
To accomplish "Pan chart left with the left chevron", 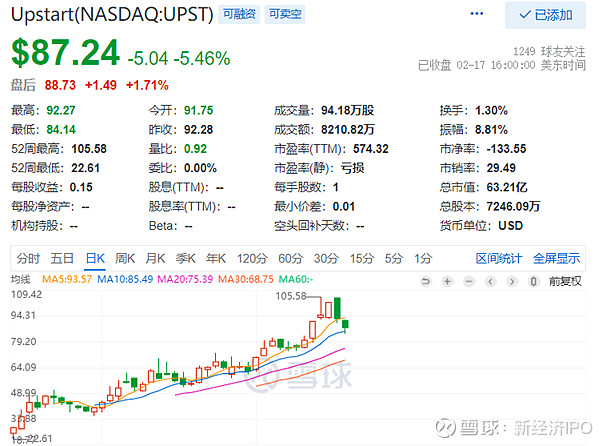I will [491, 281].
